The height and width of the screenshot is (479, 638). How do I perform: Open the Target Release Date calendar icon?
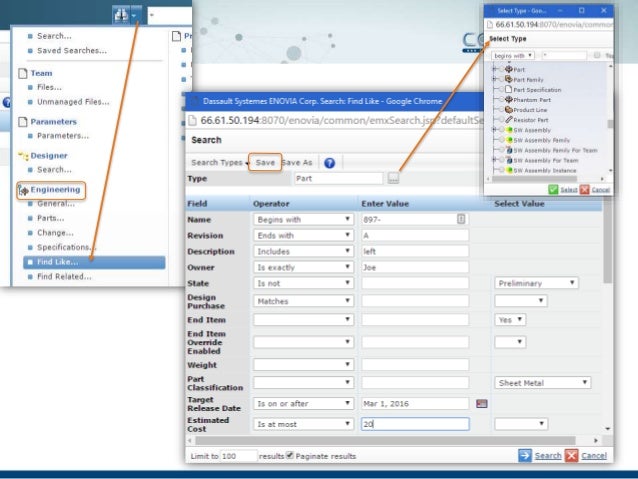point(481,404)
